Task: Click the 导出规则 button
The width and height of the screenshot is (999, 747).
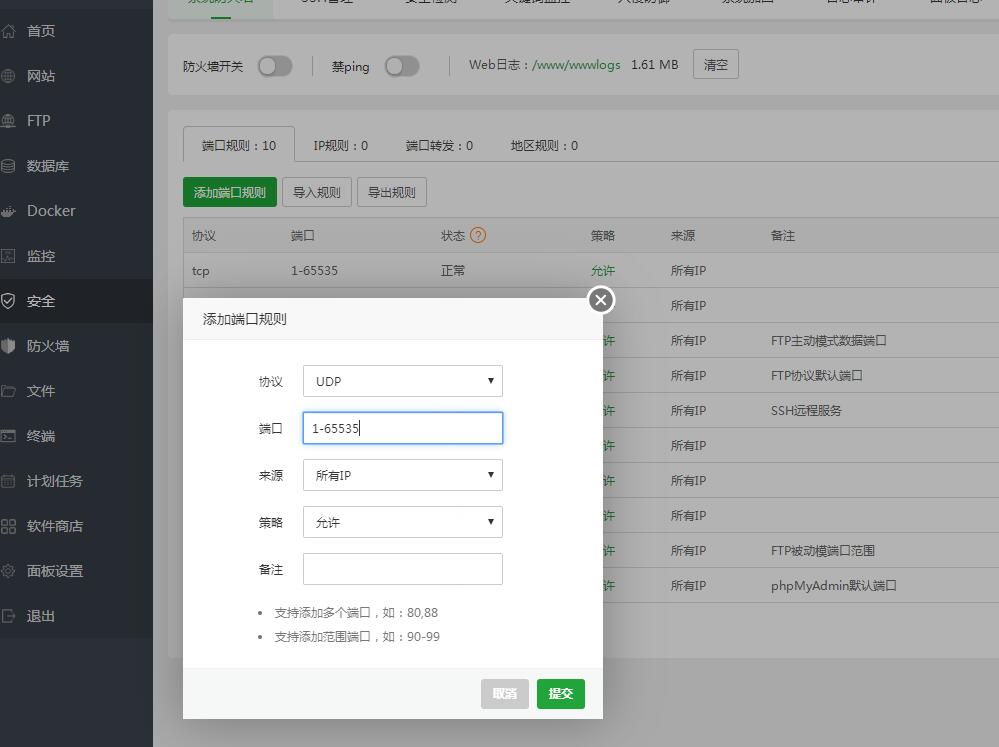Action: pyautogui.click(x=392, y=192)
